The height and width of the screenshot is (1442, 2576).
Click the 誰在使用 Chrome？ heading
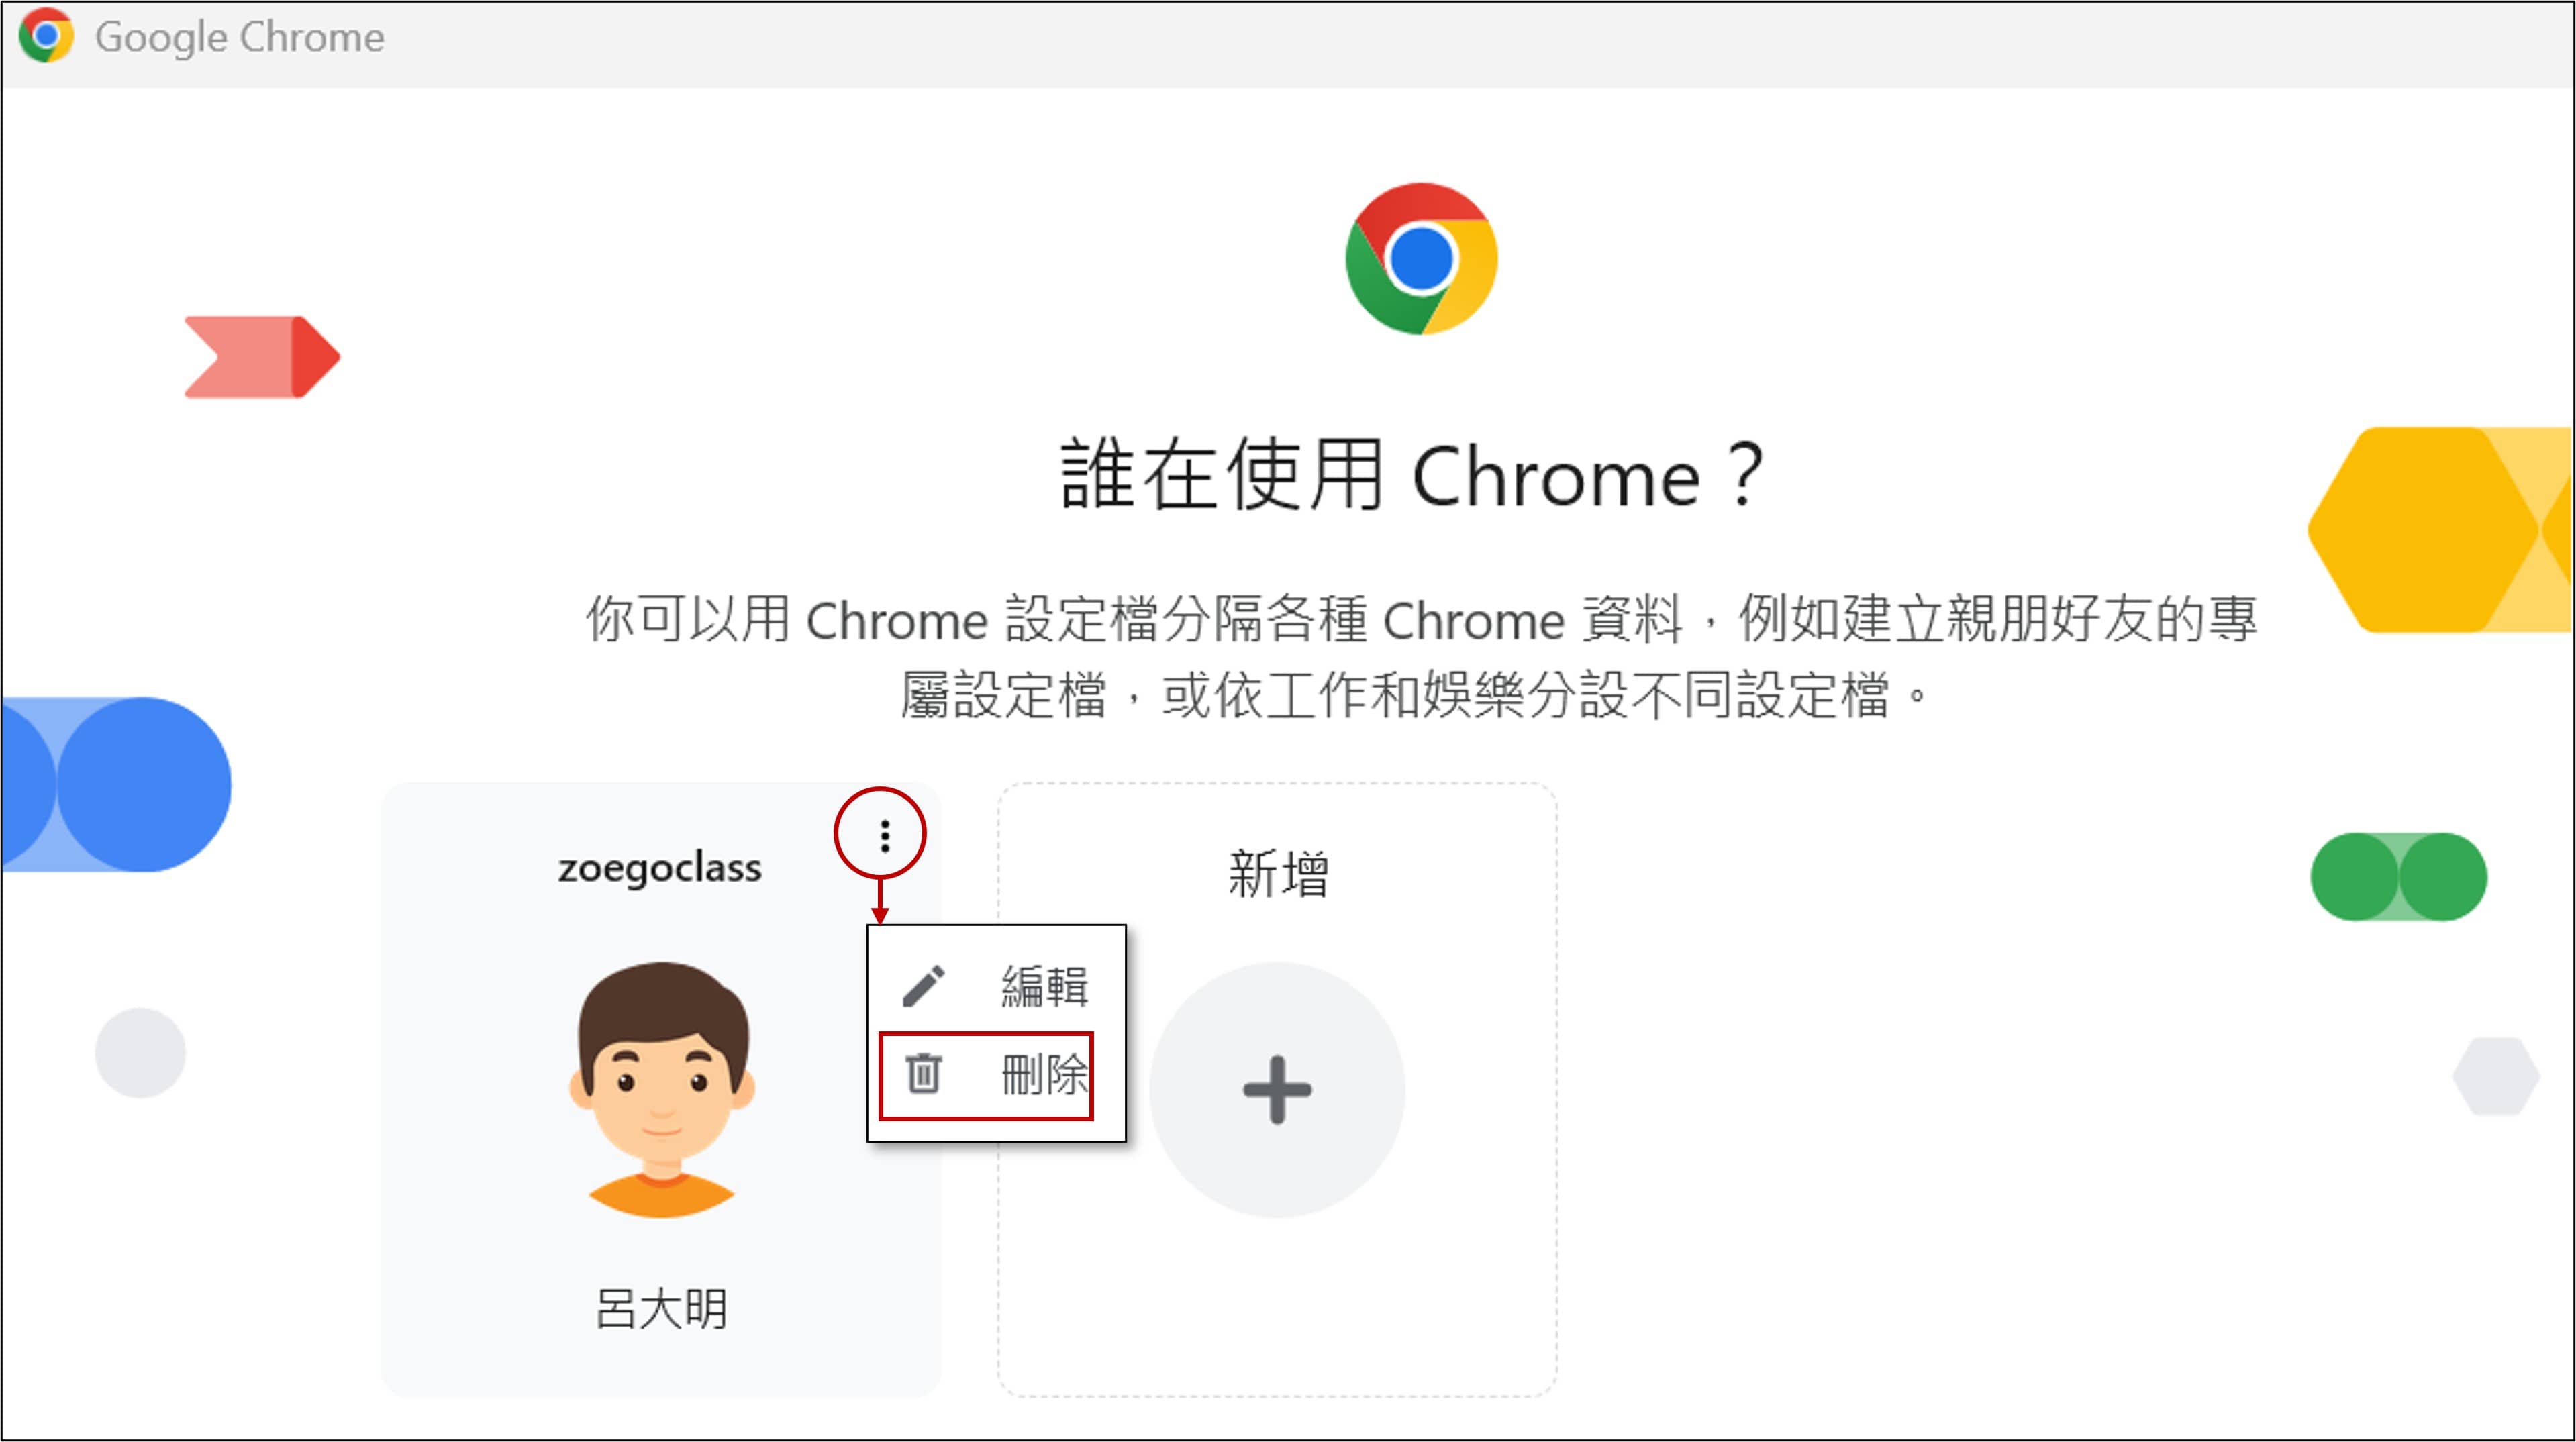pyautogui.click(x=1411, y=476)
